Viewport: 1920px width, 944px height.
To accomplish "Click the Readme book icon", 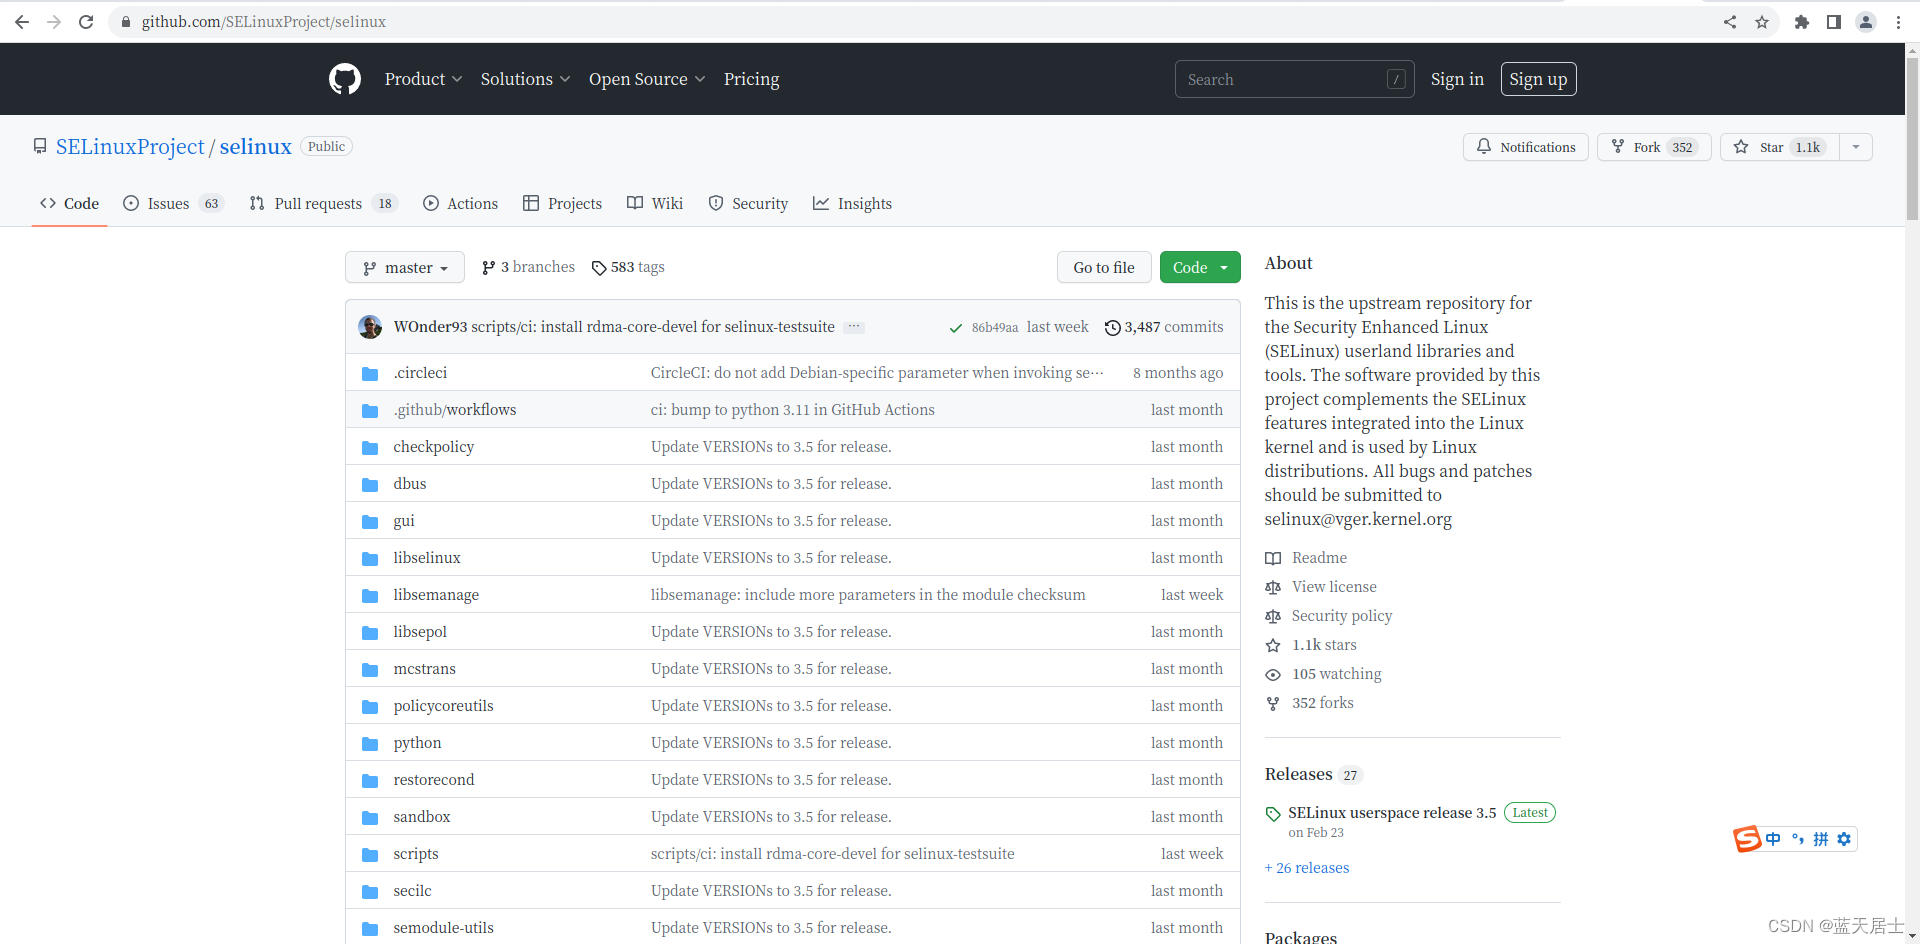I will 1273,558.
